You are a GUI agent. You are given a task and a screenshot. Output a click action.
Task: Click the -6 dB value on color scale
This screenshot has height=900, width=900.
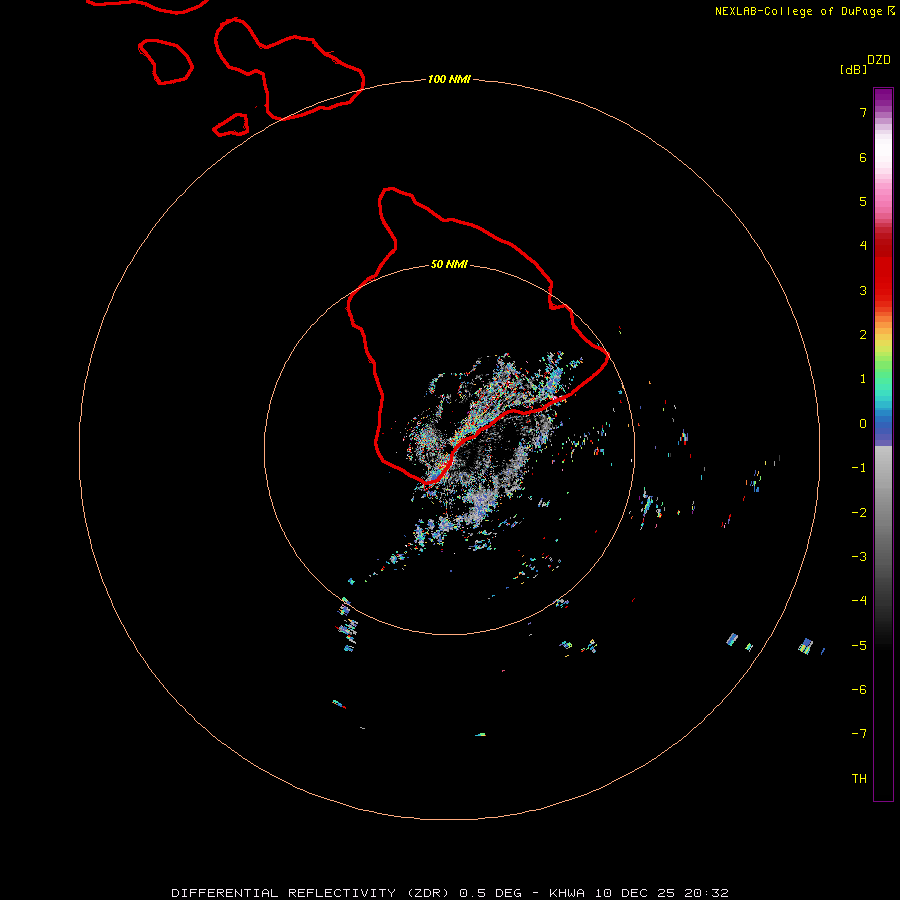click(859, 690)
